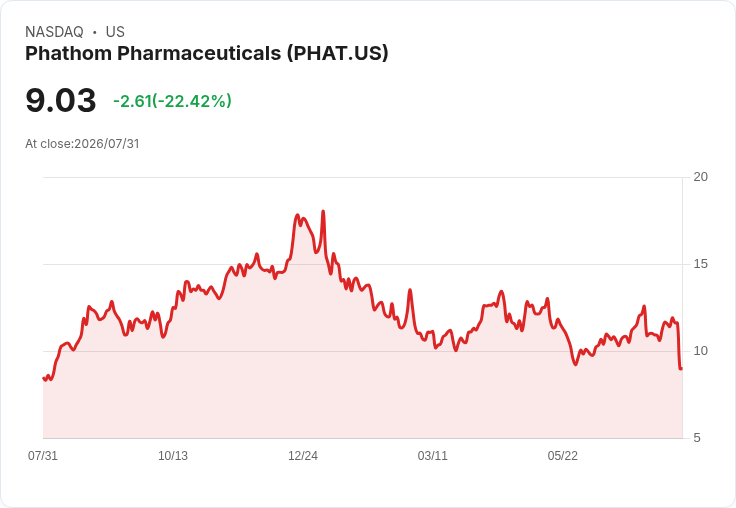Screen dimensions: 736x508
Task: Click the 20 y-axis price label
Action: (700, 177)
